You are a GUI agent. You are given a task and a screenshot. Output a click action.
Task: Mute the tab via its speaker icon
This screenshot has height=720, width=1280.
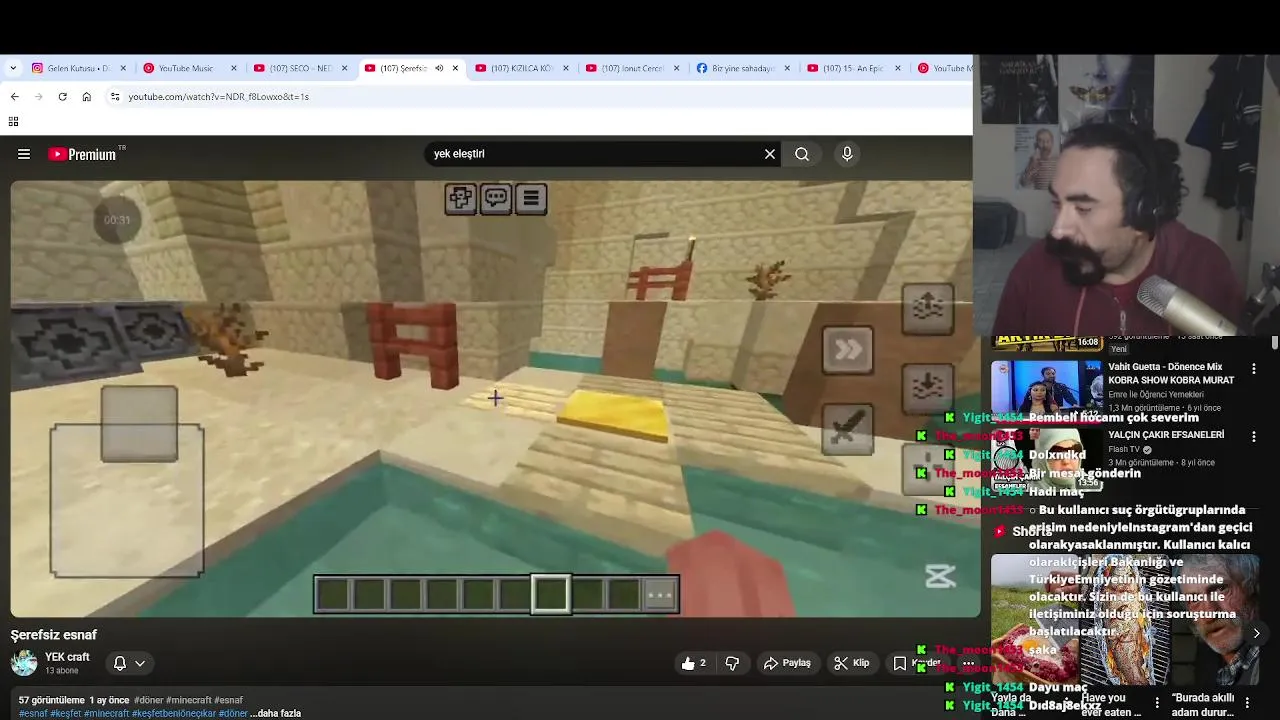coord(438,68)
